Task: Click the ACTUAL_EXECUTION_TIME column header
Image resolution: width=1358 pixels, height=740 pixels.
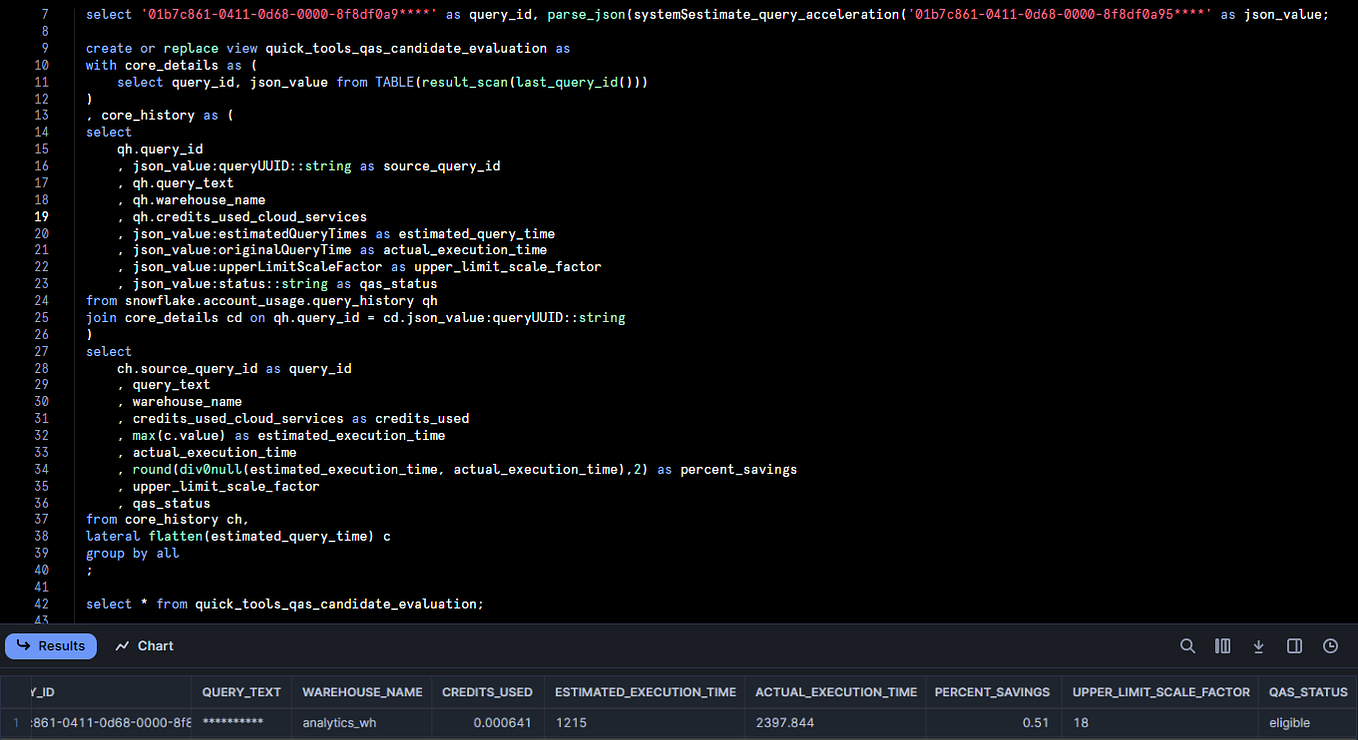Action: pyautogui.click(x=836, y=692)
